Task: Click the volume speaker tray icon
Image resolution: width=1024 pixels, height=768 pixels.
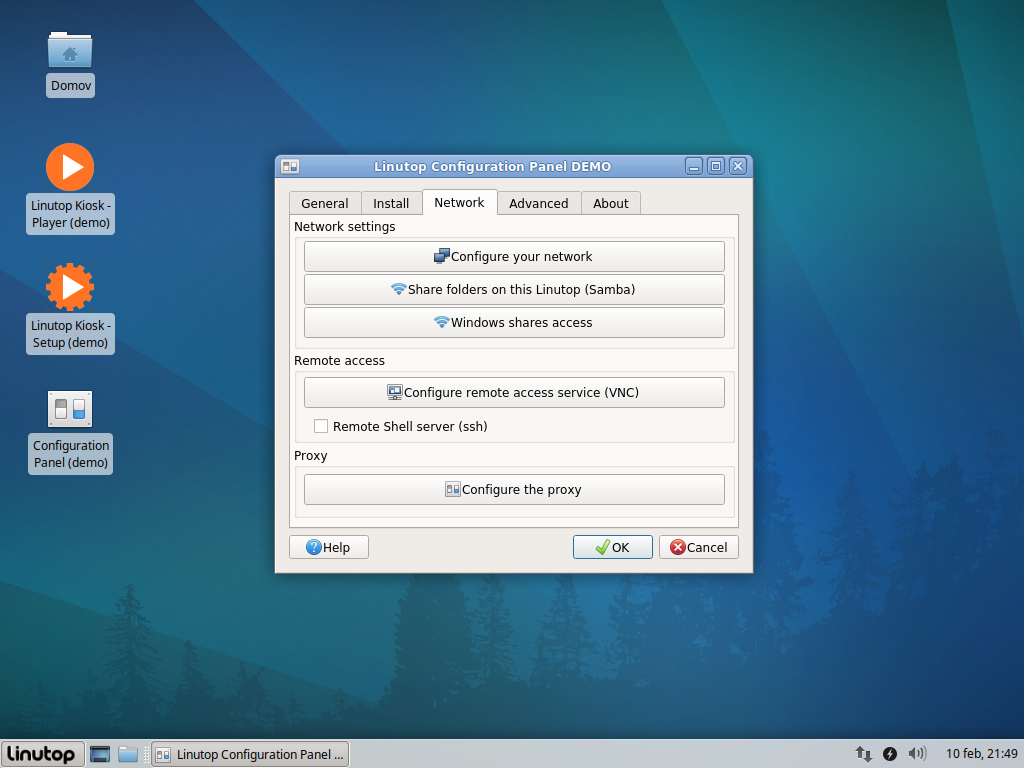Action: [x=917, y=754]
